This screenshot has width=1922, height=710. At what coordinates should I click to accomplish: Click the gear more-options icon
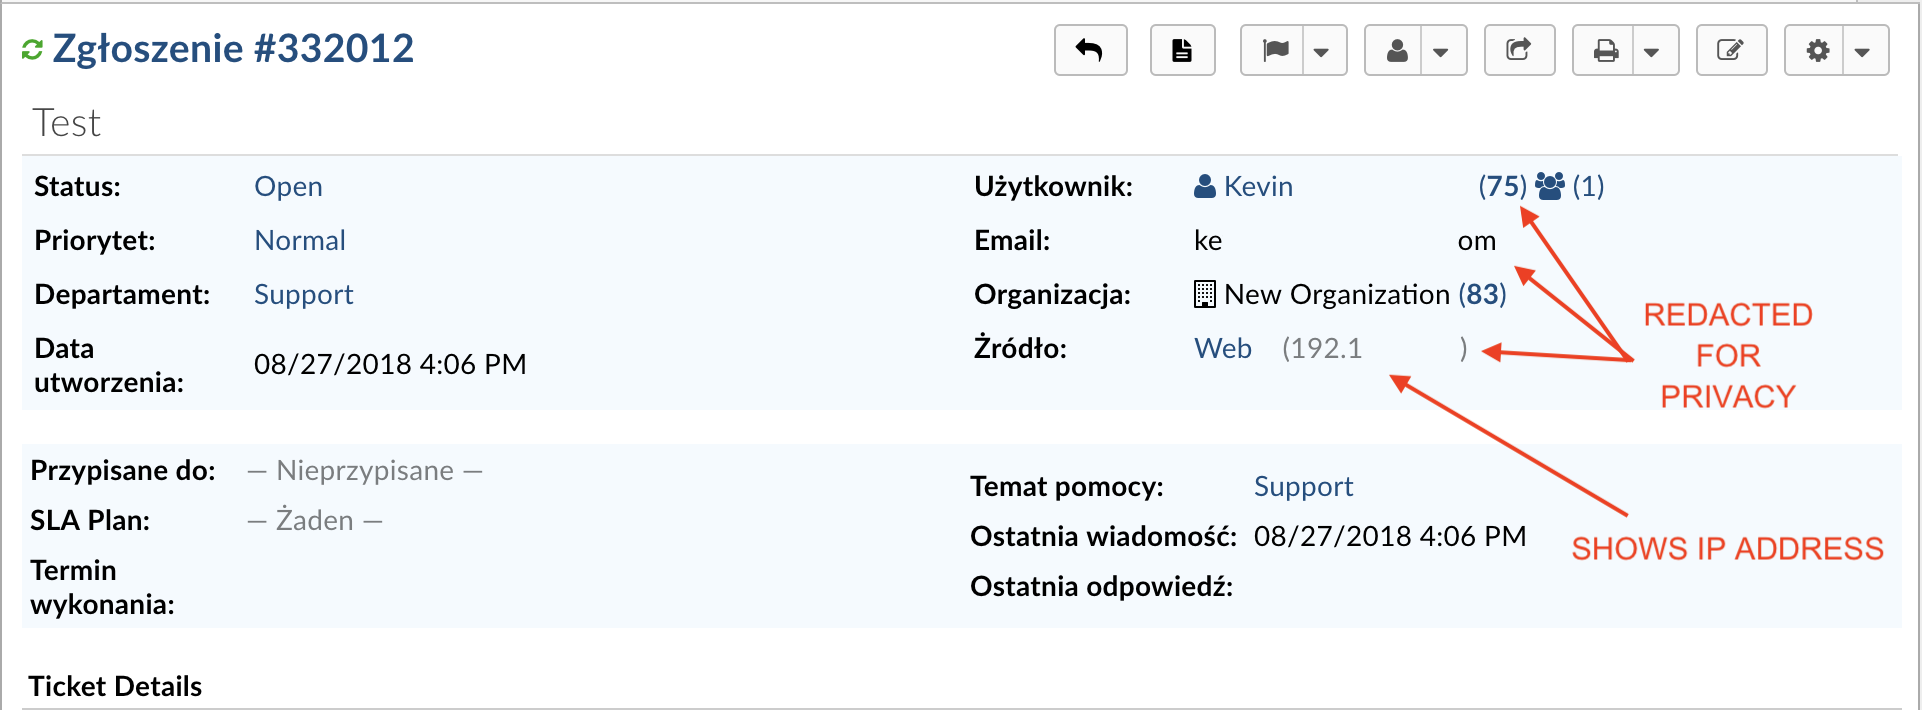(1817, 50)
